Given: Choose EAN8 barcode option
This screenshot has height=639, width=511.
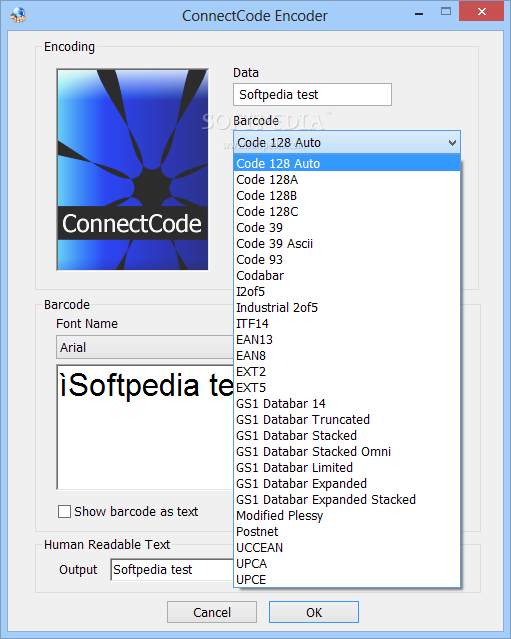Looking at the screenshot, I should (x=347, y=355).
